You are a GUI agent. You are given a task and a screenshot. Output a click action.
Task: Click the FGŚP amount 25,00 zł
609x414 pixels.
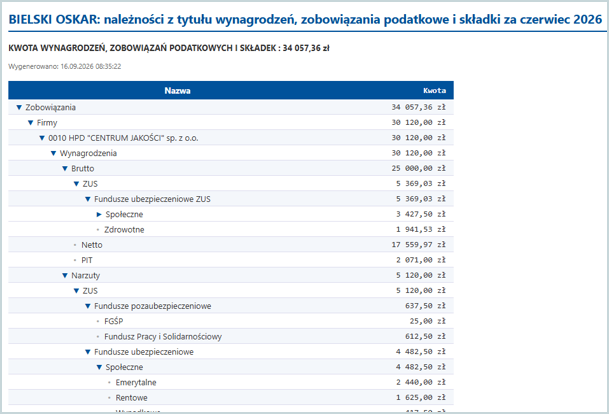428,321
